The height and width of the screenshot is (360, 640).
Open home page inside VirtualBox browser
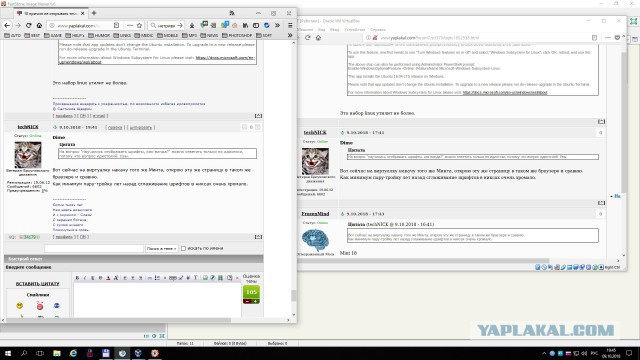coord(318,38)
